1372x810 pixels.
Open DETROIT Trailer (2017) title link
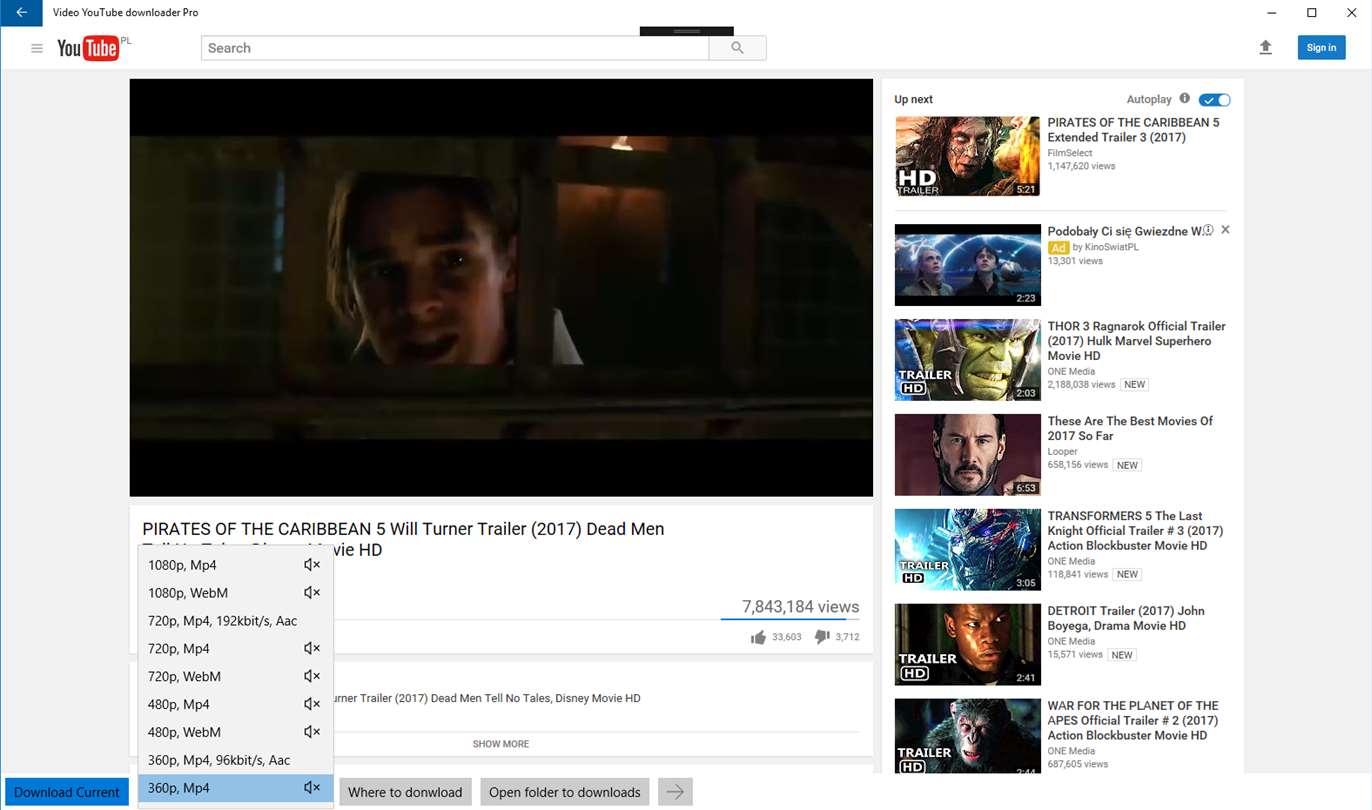pos(1126,618)
